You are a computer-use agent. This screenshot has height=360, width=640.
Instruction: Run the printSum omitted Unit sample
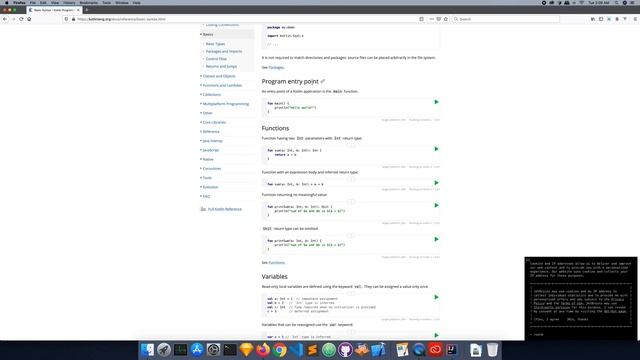(436, 239)
